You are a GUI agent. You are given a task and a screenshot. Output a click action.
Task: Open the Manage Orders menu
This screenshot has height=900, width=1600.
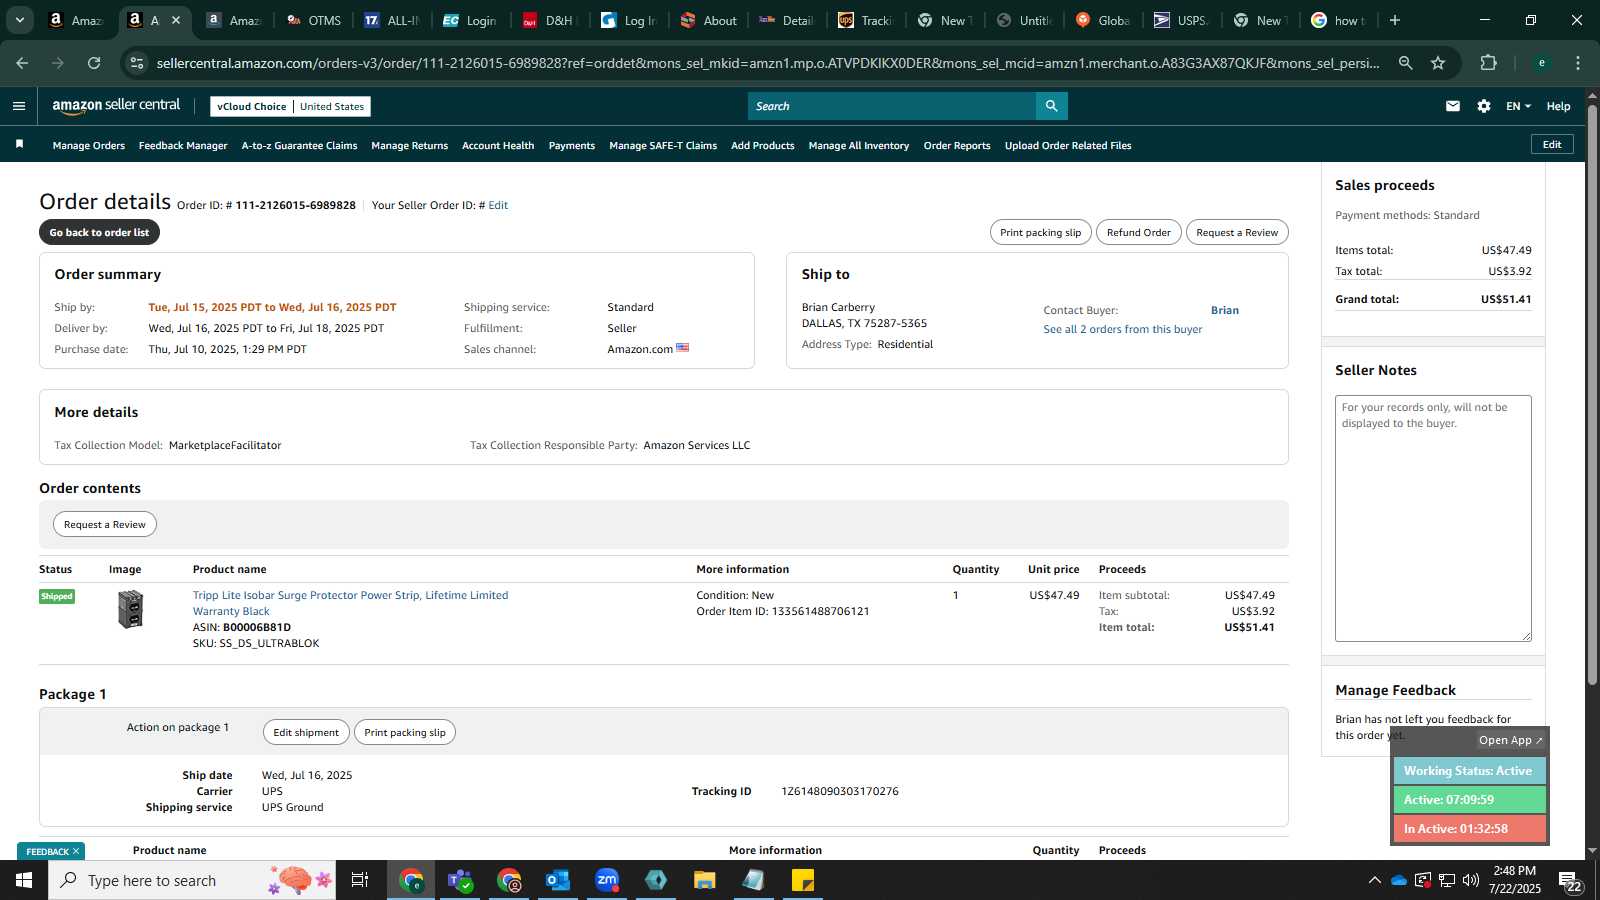pyautogui.click(x=89, y=145)
